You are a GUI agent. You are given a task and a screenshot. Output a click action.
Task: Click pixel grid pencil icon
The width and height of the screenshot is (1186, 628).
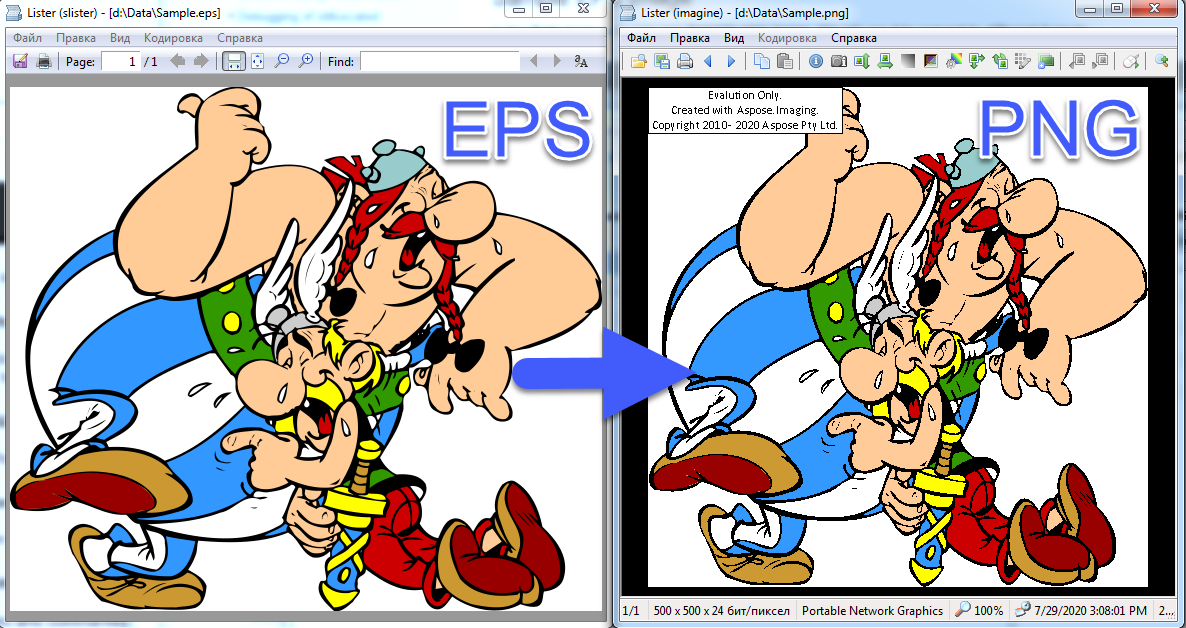pyautogui.click(x=1023, y=61)
